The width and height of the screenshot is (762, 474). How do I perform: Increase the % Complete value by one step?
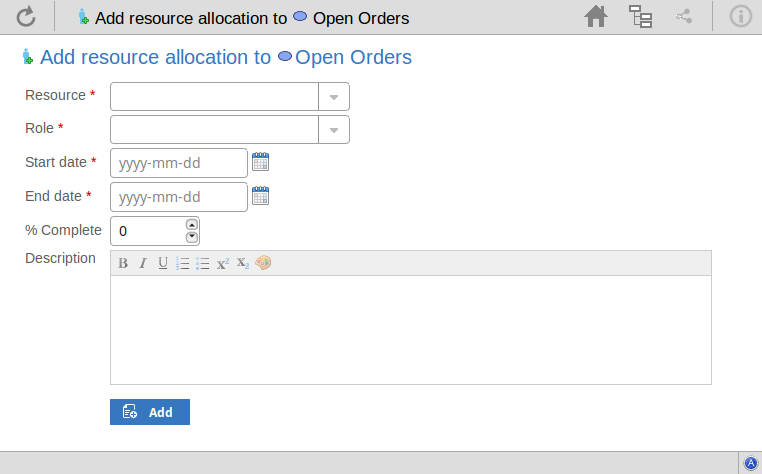[x=192, y=224]
